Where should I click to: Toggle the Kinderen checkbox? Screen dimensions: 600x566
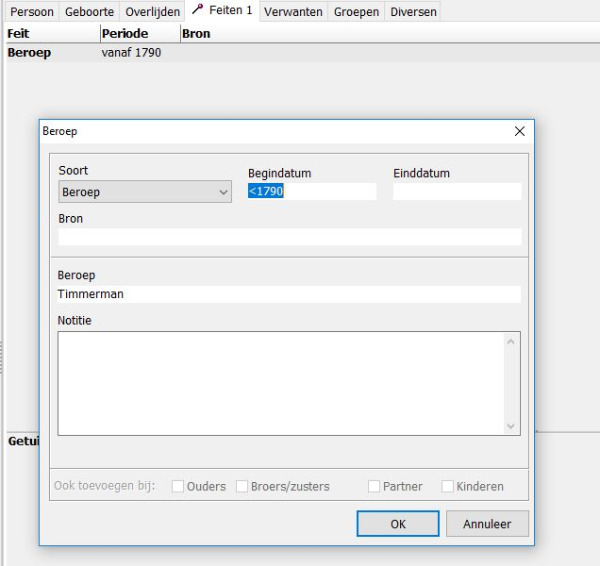[x=448, y=487]
